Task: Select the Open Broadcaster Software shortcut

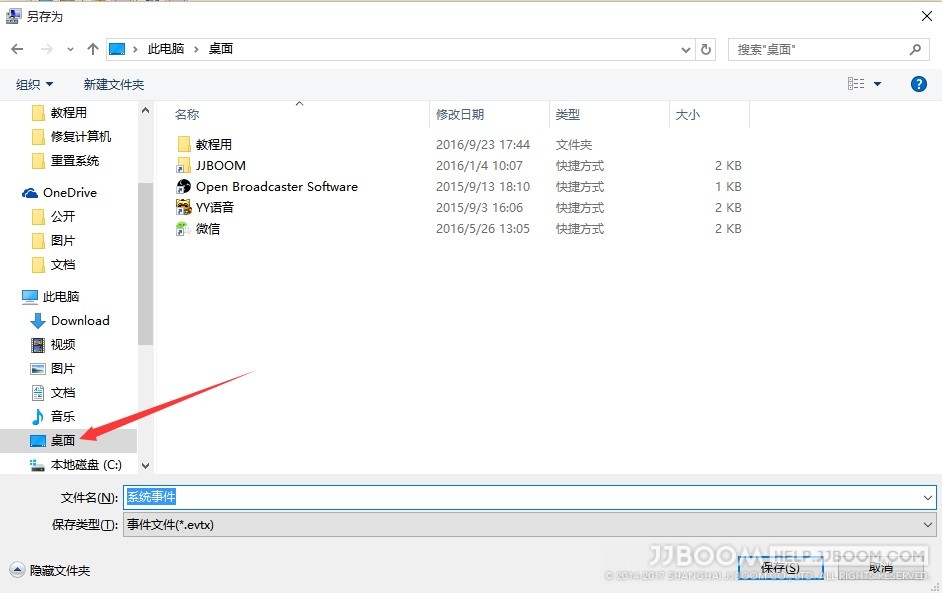Action: click(x=276, y=187)
